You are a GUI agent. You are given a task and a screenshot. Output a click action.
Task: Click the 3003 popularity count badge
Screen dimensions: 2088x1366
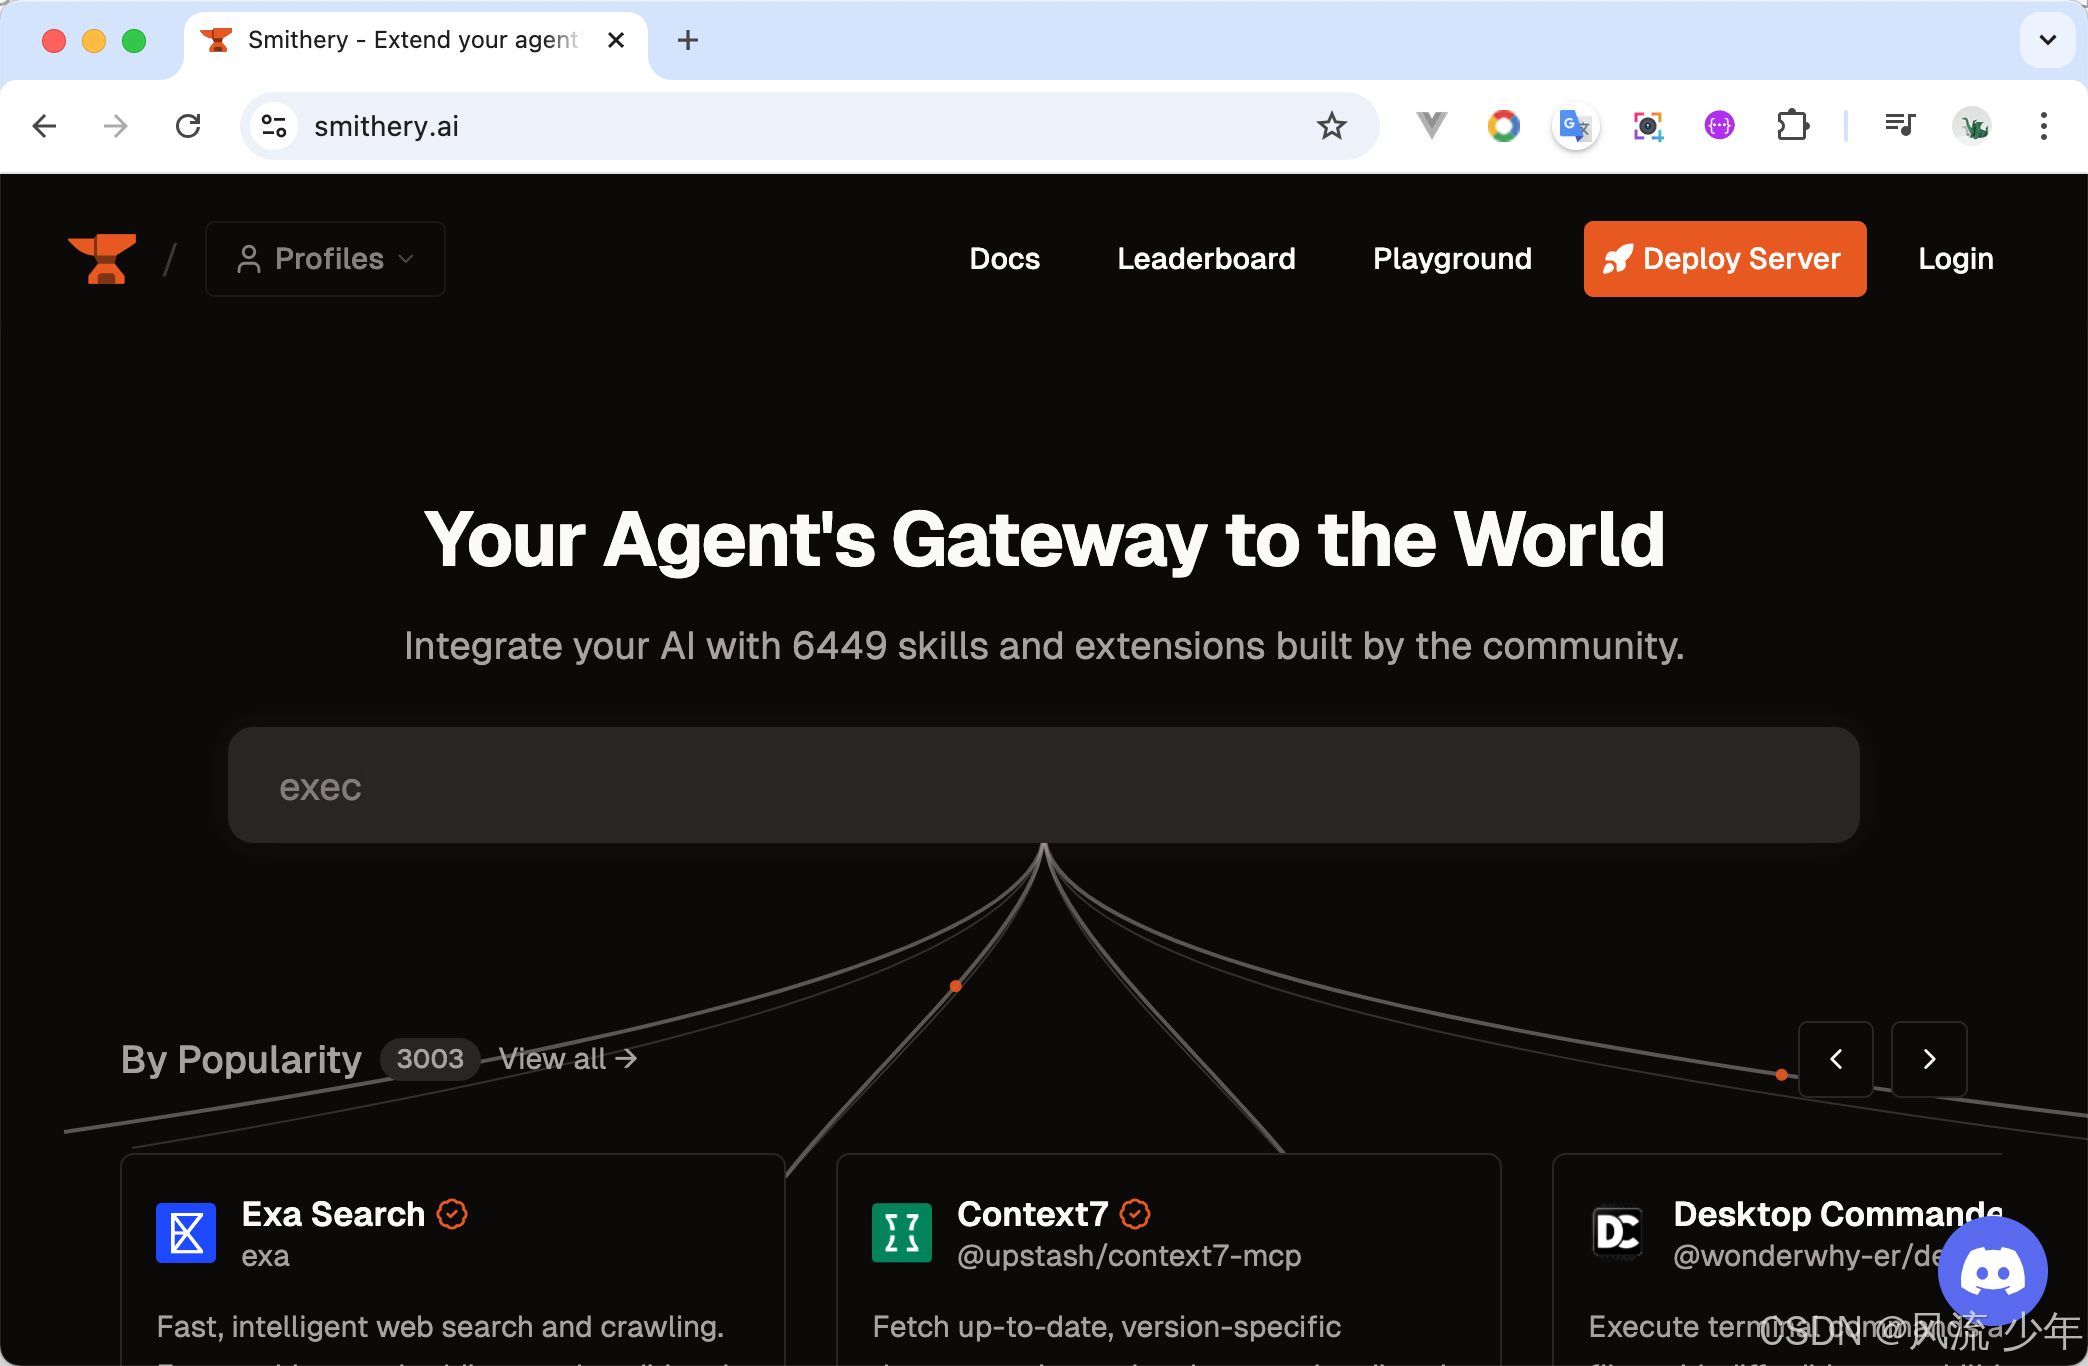[x=430, y=1059]
